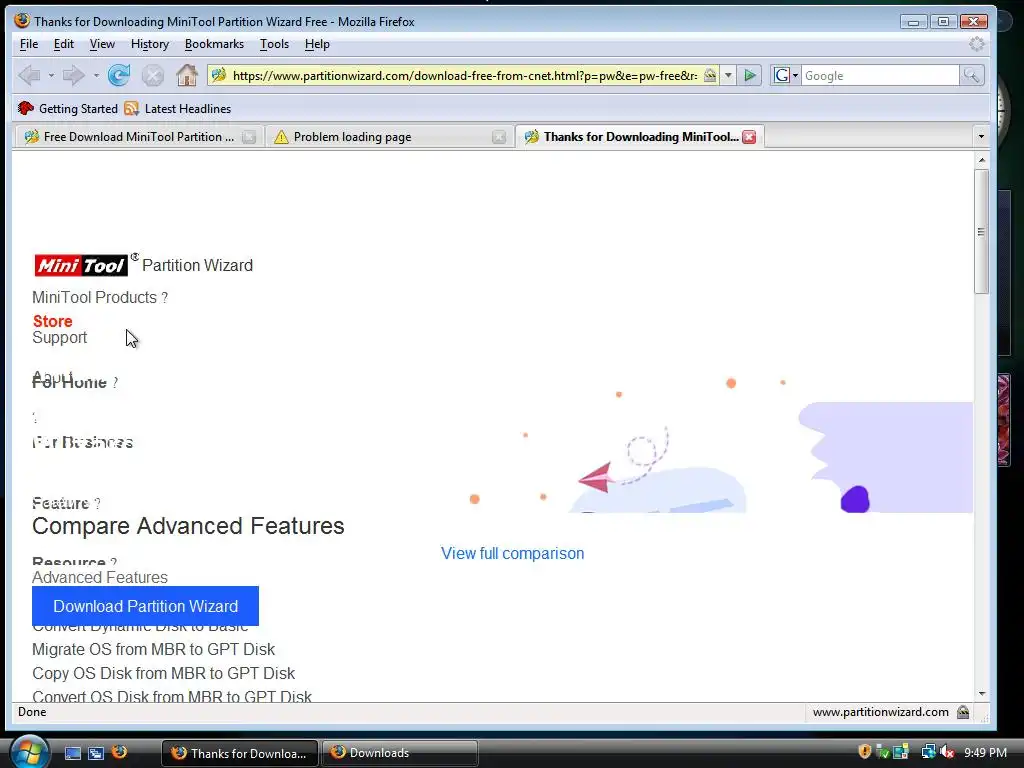
Task: Open the File menu
Action: (x=29, y=44)
